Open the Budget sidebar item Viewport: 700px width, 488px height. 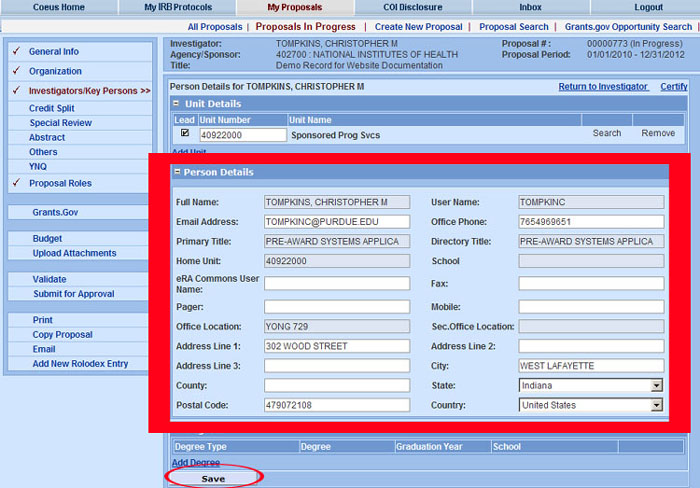click(x=47, y=239)
